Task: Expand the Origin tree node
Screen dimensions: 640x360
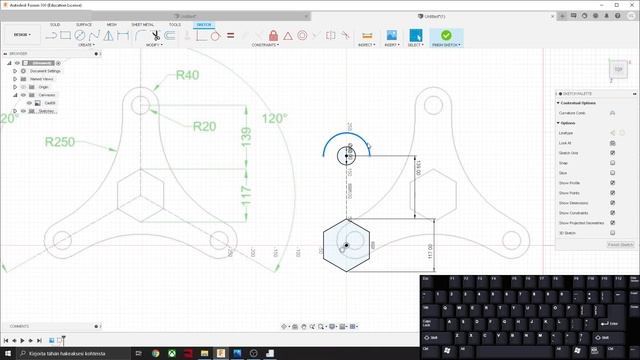Action: (15, 87)
